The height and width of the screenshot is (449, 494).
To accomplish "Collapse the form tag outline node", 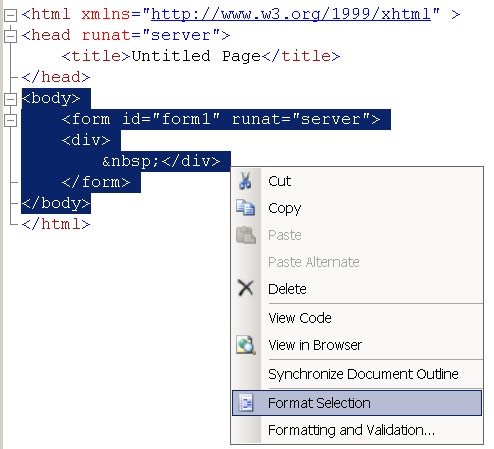I will (10, 120).
